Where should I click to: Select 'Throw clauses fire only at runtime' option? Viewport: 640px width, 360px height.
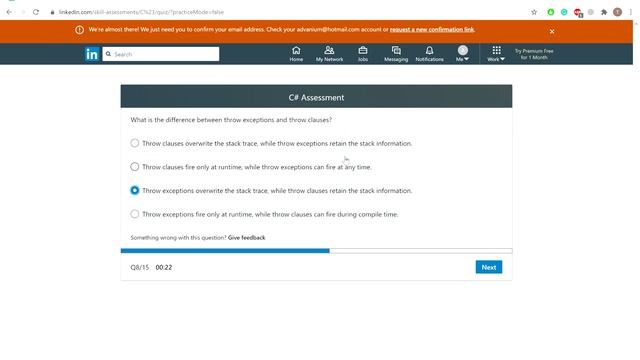coord(135,167)
